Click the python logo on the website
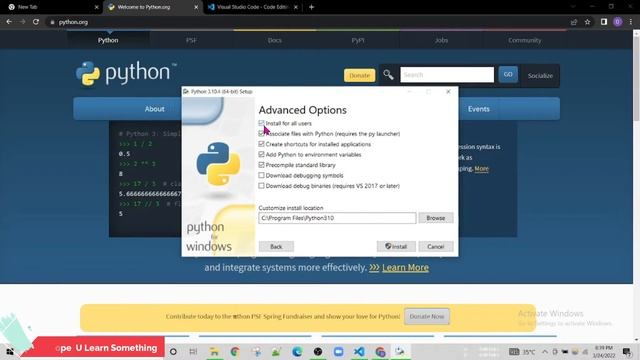The image size is (640, 360). 126,73
